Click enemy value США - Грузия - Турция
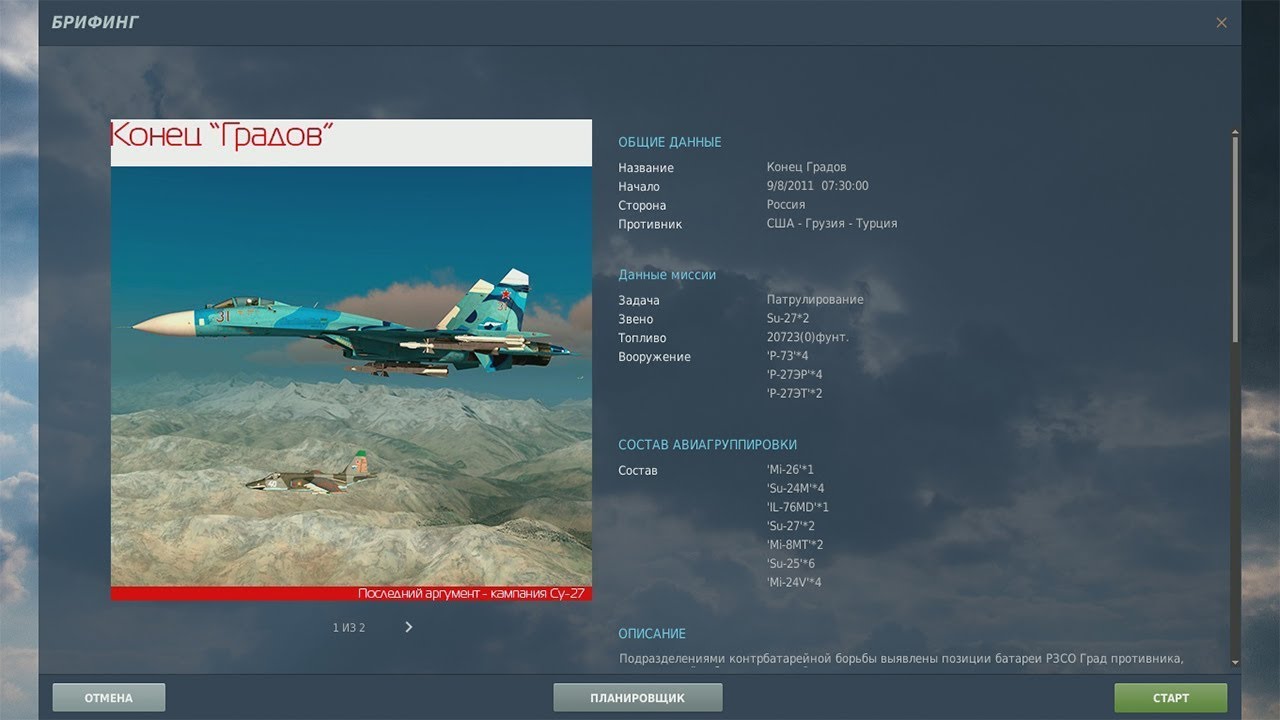This screenshot has width=1280, height=720. 832,223
